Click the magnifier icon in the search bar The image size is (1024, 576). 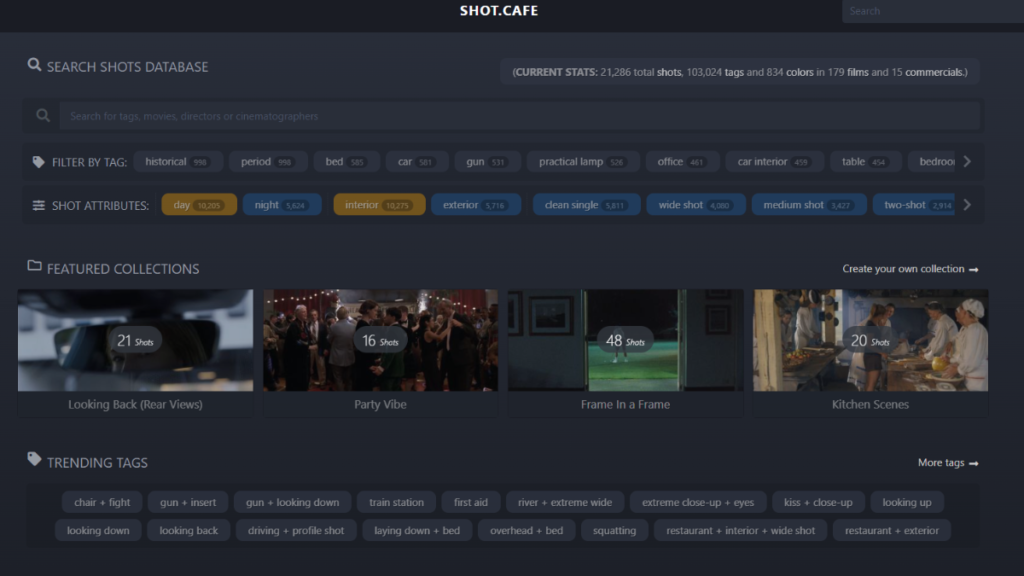pyautogui.click(x=43, y=116)
